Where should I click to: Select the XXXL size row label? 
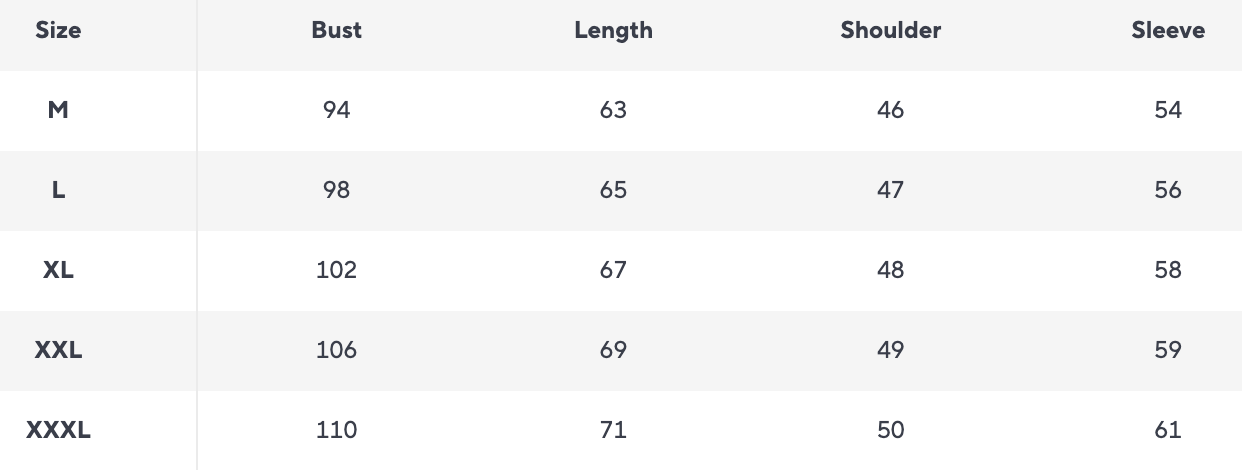click(58, 430)
